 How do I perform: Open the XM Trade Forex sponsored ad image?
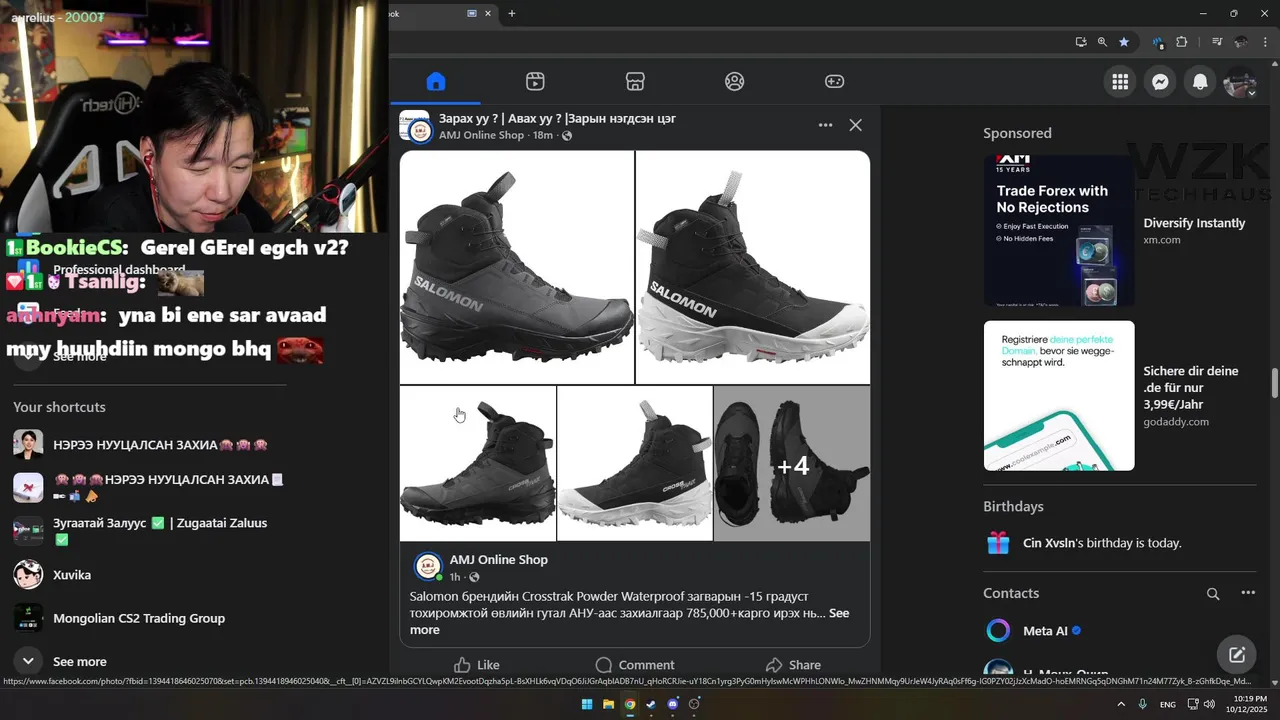tap(1059, 231)
